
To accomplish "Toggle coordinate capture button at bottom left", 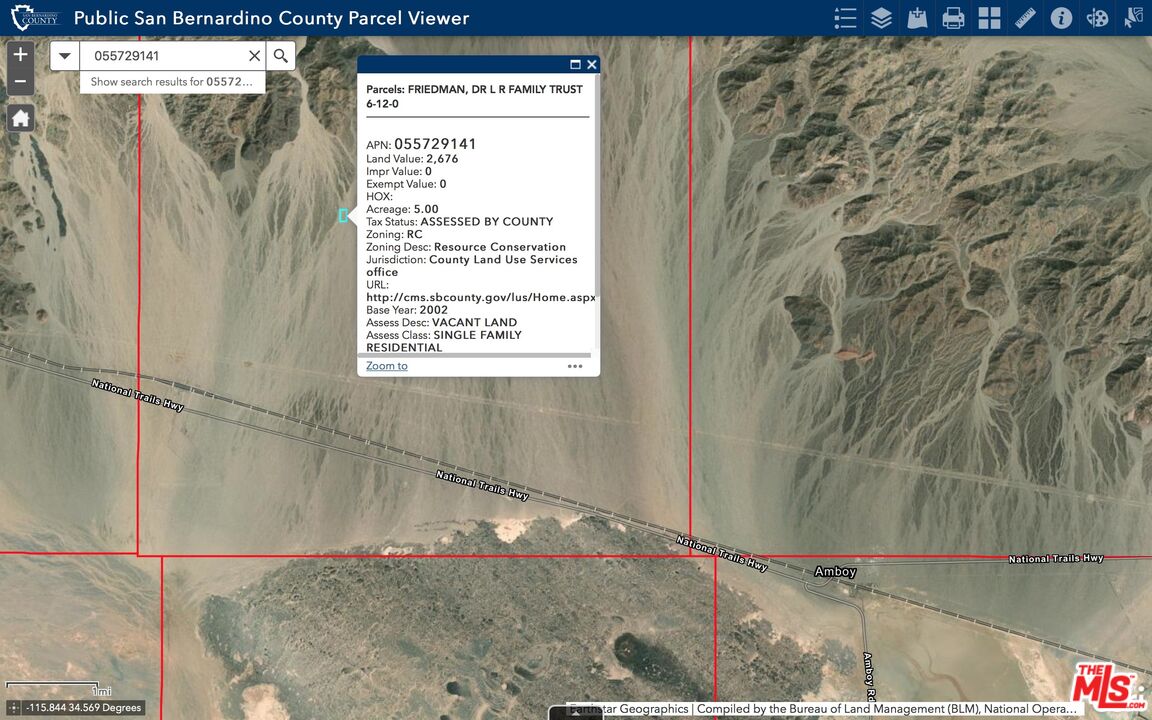I will (x=12, y=708).
